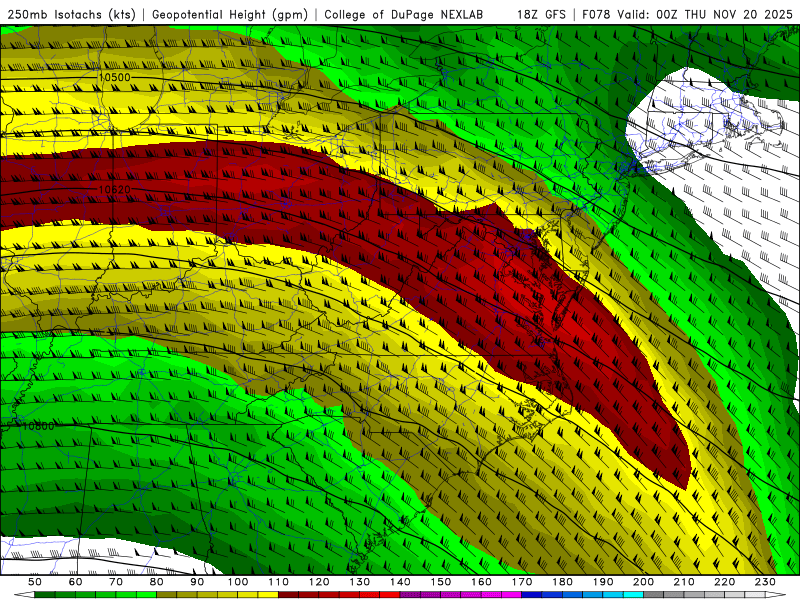Pick the bright green swatch ending at 80
The image size is (800, 600).
click(146, 594)
